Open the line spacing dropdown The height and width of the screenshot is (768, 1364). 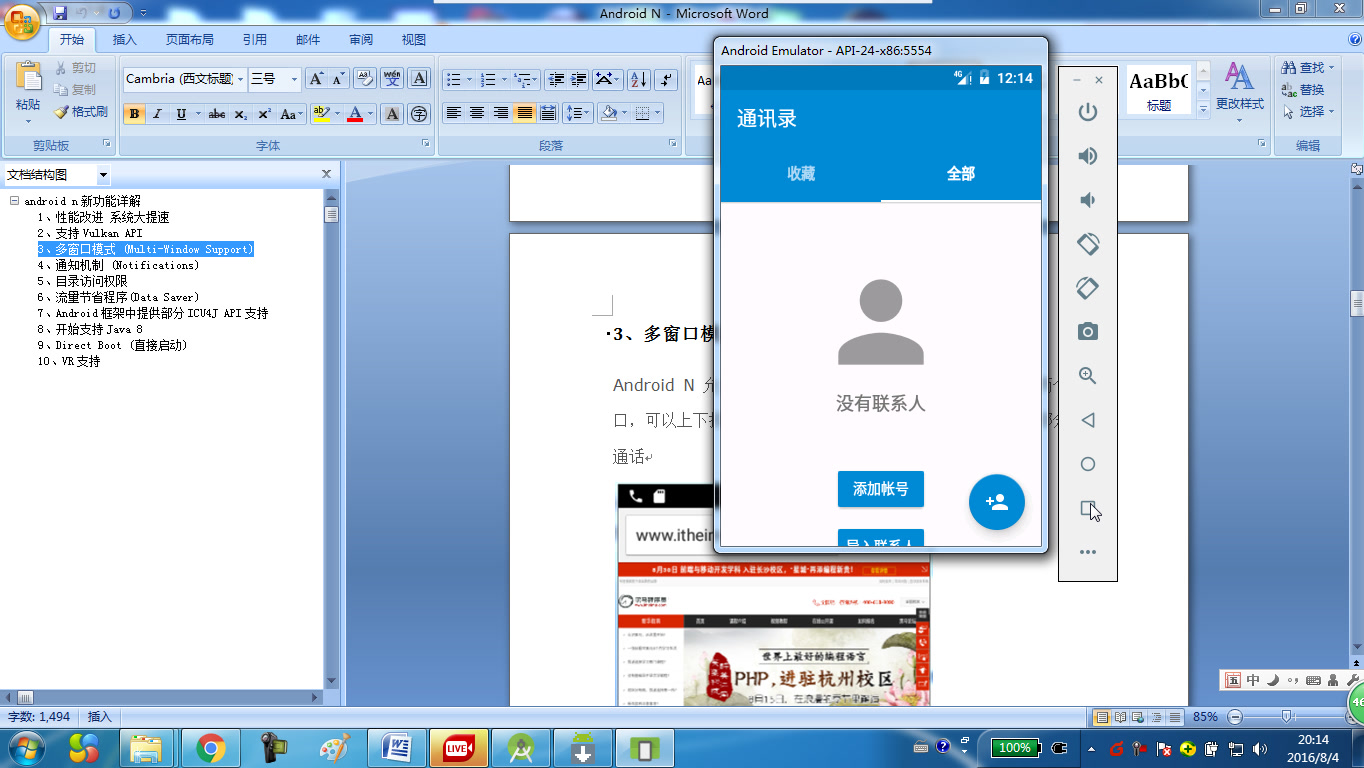pyautogui.click(x=578, y=113)
